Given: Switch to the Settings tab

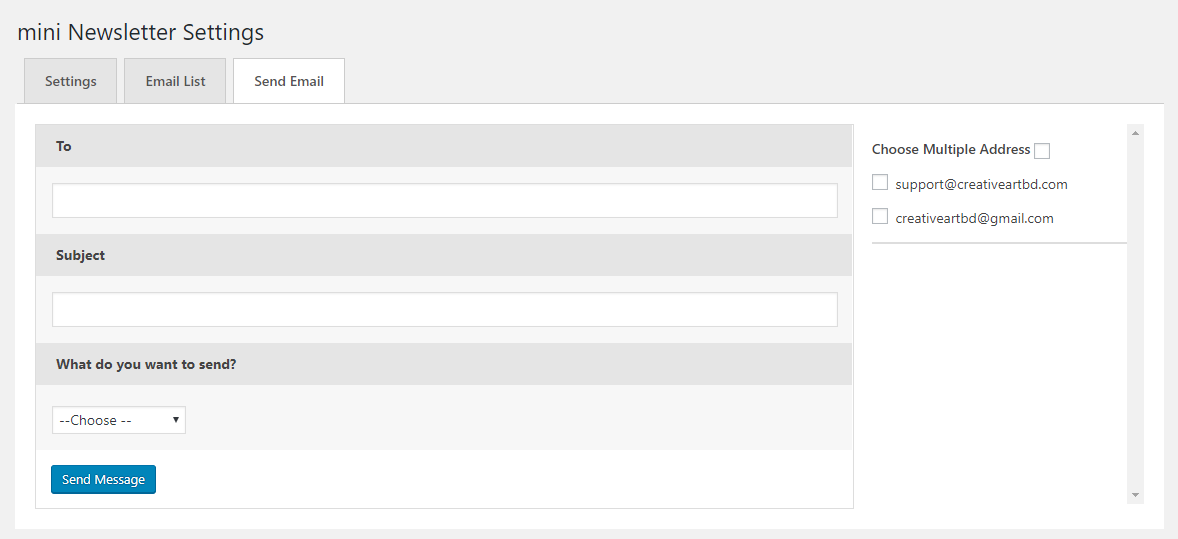Looking at the screenshot, I should pyautogui.click(x=71, y=81).
